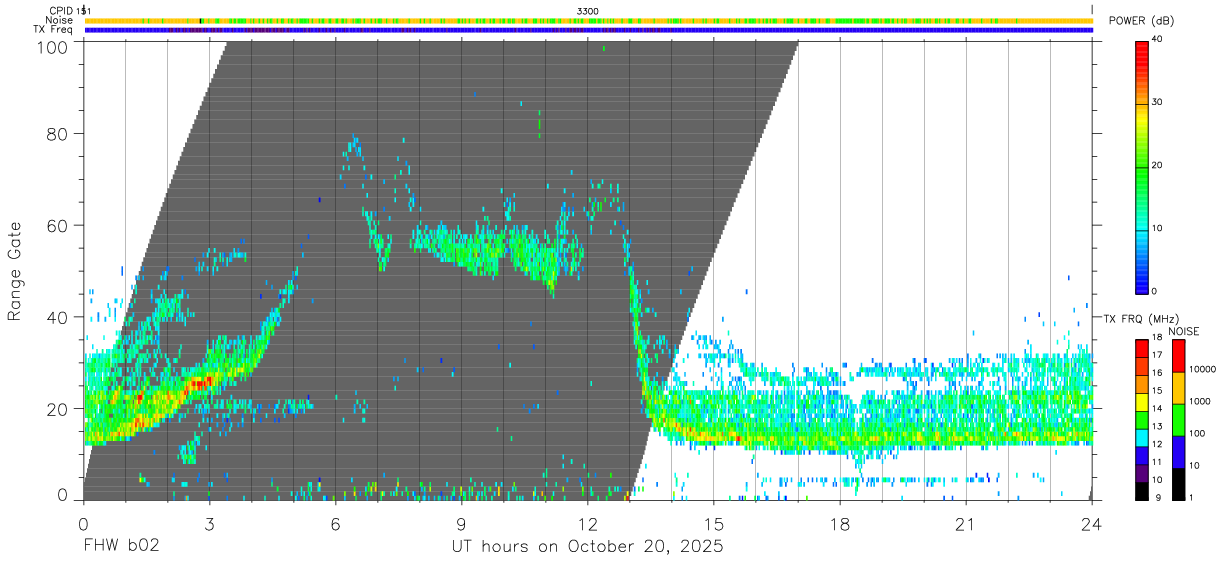This screenshot has height=567, width=1228.
Task: Click the UT hours on October 20, 2025 title
Action: click(x=586, y=547)
